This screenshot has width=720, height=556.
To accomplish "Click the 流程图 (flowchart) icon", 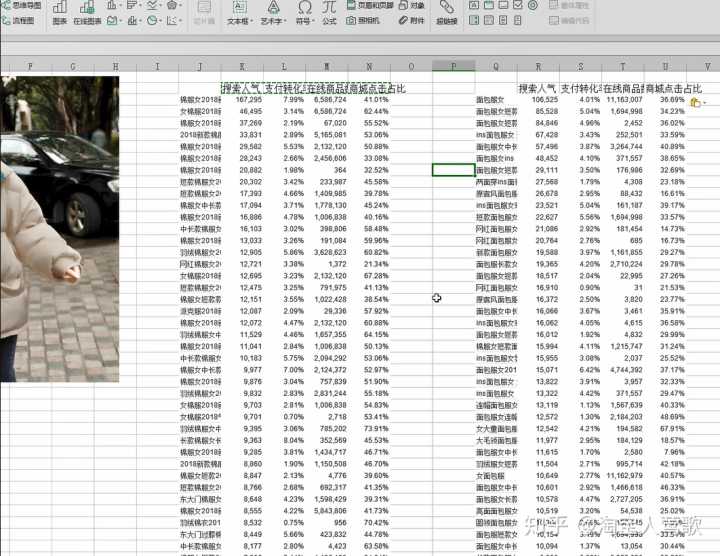I will [23, 20].
